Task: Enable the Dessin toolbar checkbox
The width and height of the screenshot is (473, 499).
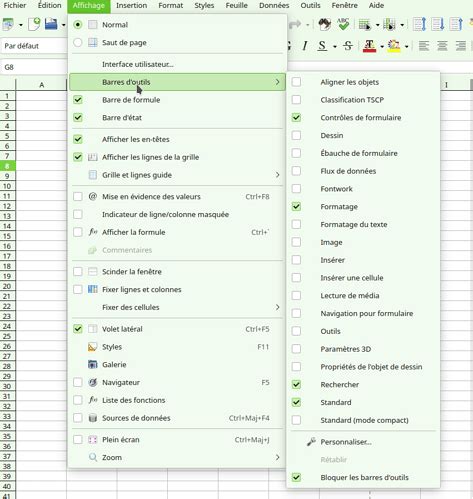Action: [296, 135]
